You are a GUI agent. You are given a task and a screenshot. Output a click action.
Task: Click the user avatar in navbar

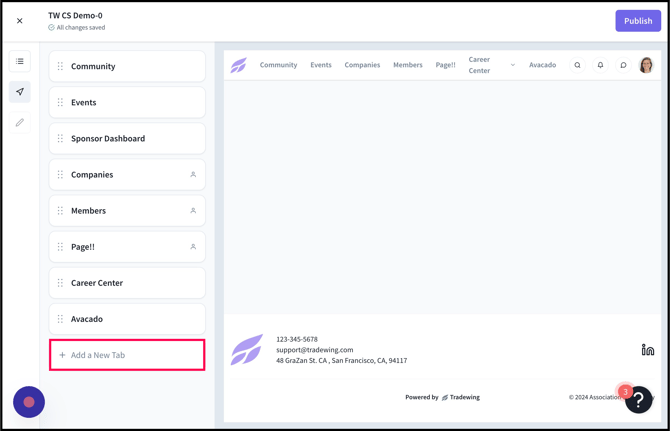(x=646, y=65)
